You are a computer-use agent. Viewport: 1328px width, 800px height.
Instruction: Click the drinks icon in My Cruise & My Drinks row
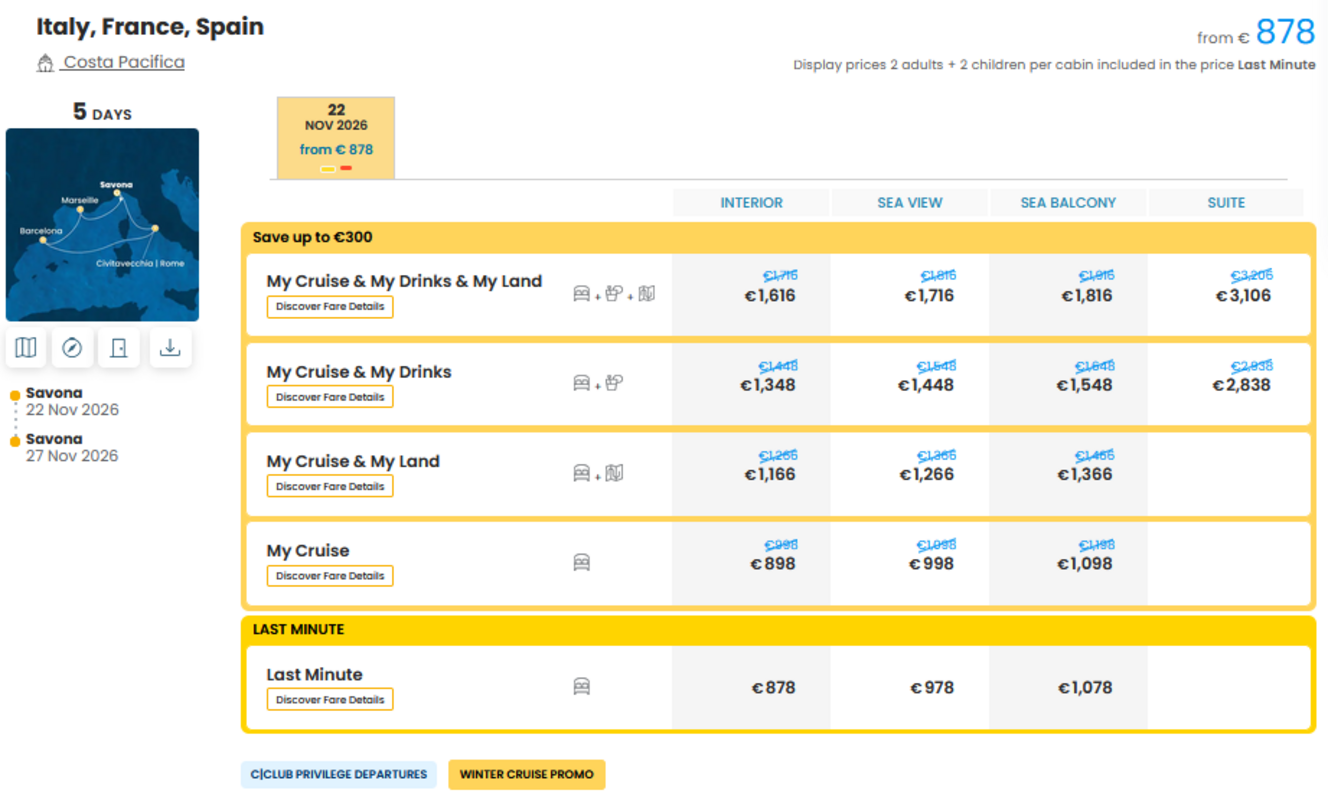(x=614, y=383)
